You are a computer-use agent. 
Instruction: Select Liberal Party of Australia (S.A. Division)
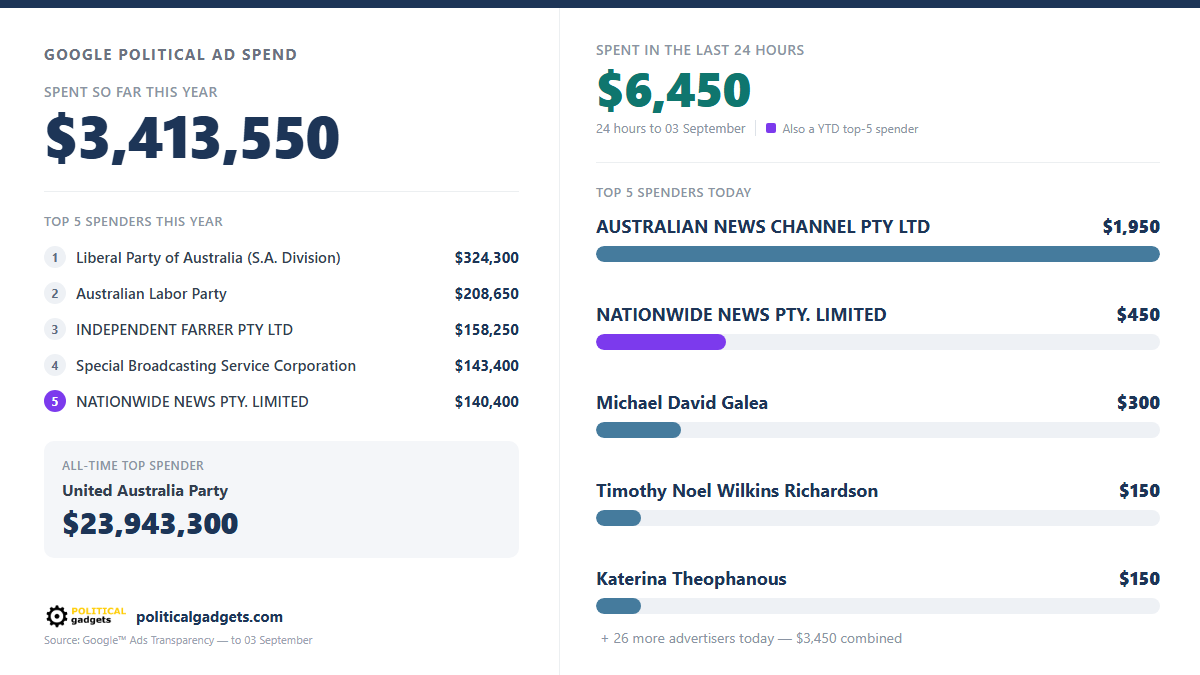pos(208,258)
